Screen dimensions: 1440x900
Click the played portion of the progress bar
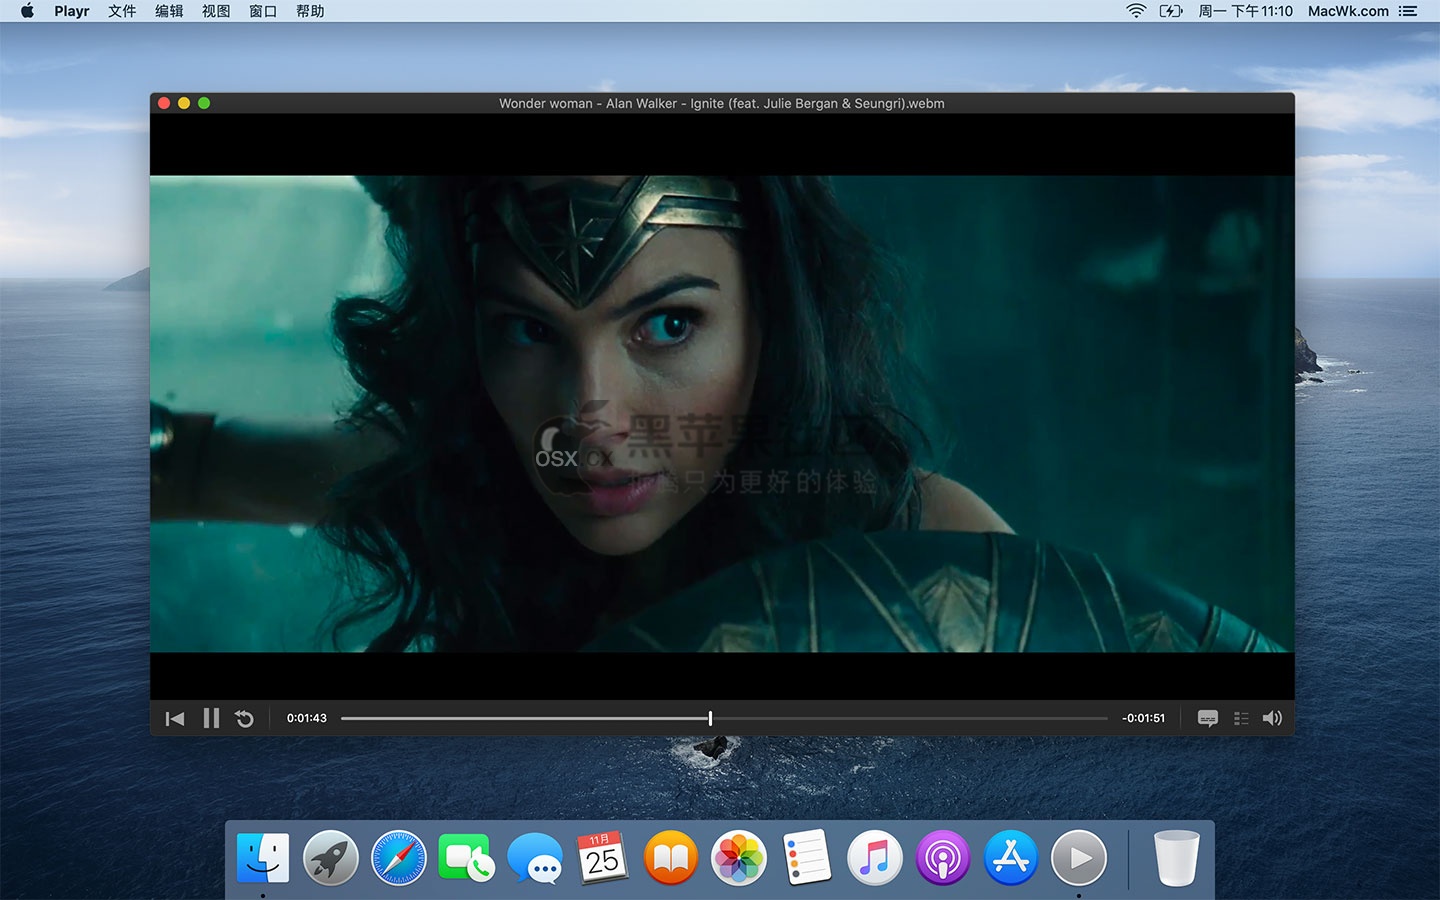[525, 718]
